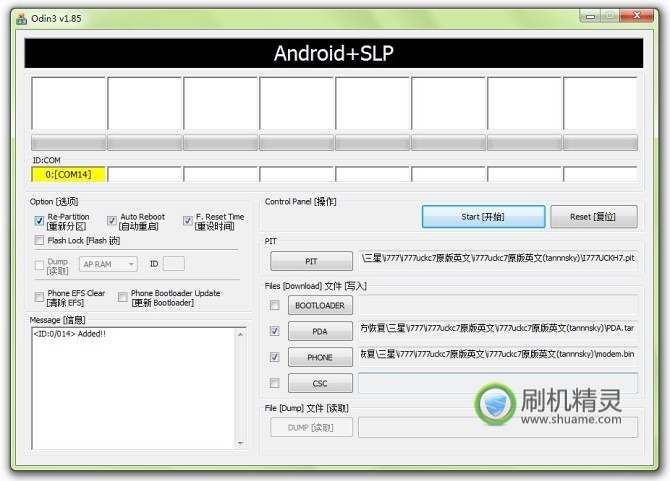Click the PDA file button

tap(320, 331)
